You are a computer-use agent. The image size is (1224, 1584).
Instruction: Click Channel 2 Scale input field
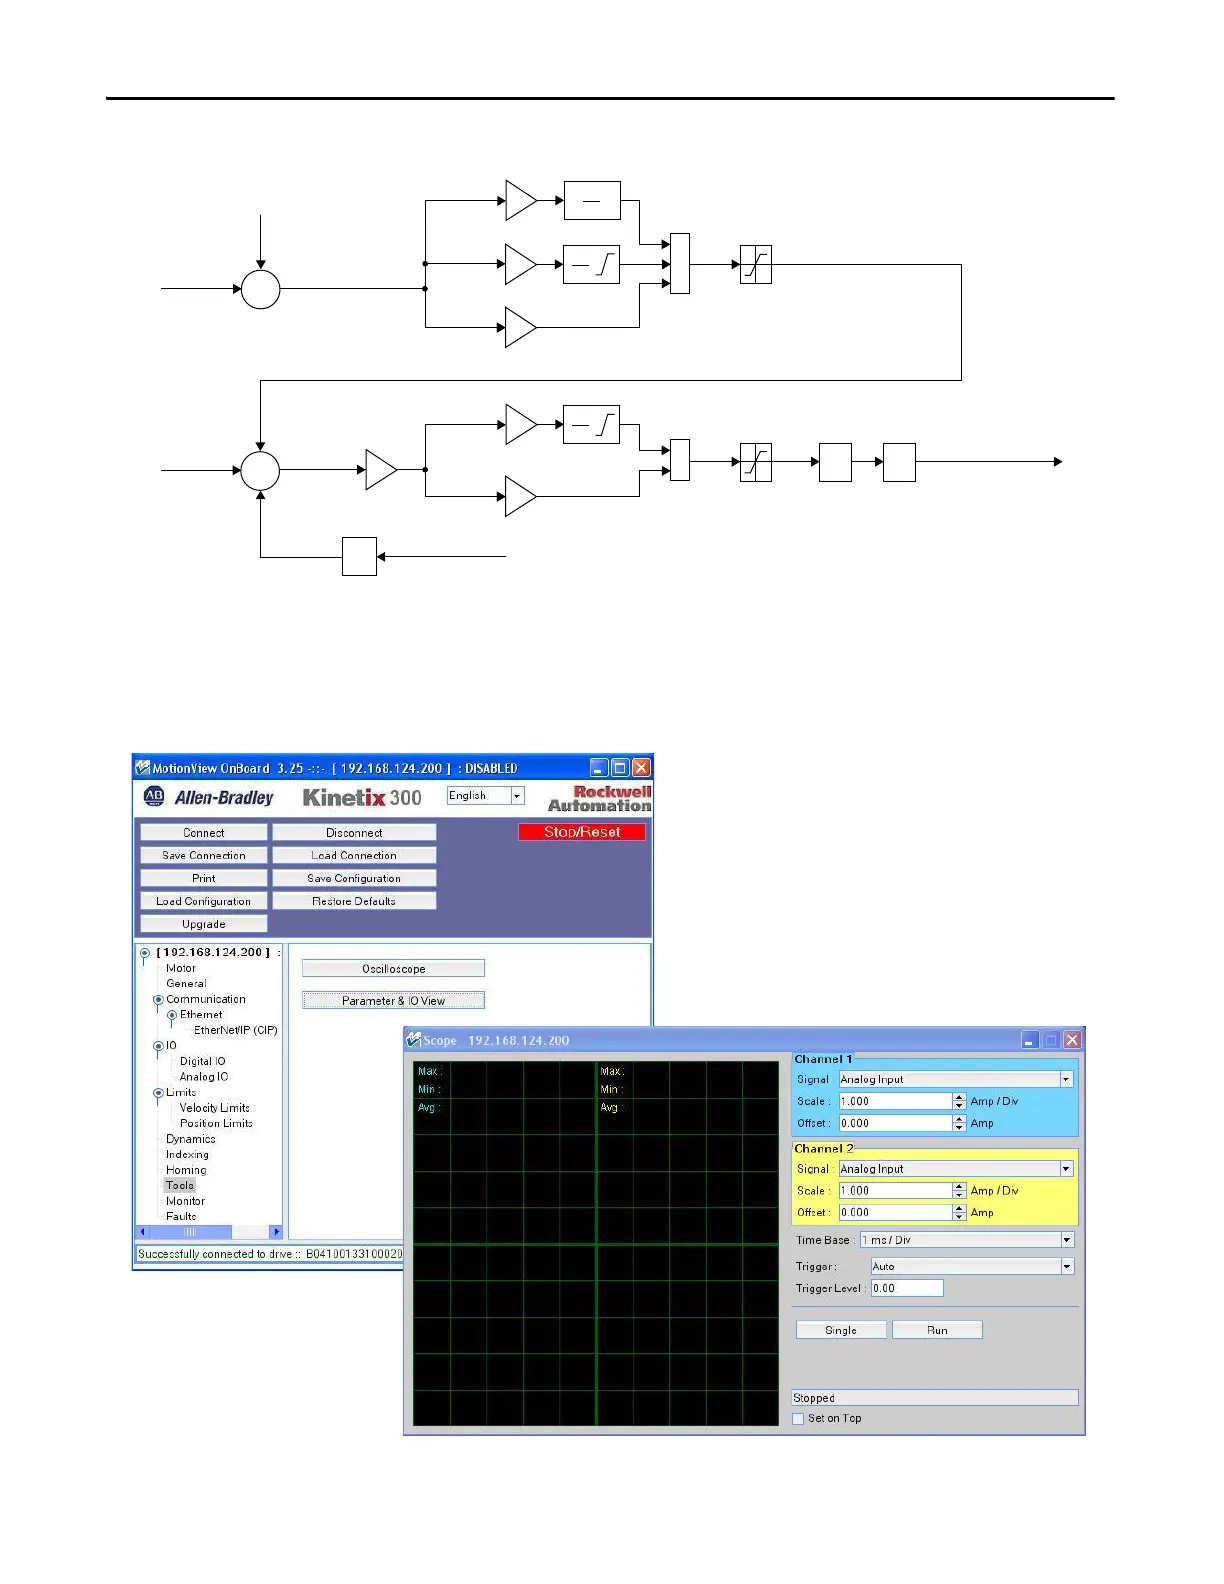[895, 1190]
